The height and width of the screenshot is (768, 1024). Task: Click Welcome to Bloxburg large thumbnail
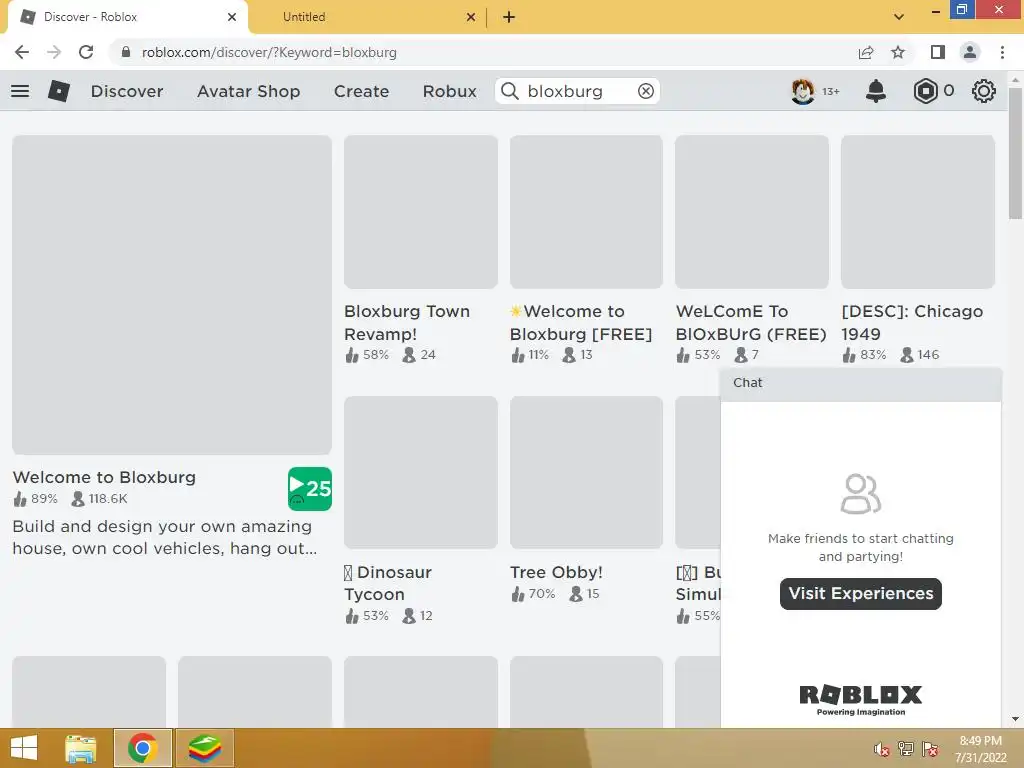[172, 295]
